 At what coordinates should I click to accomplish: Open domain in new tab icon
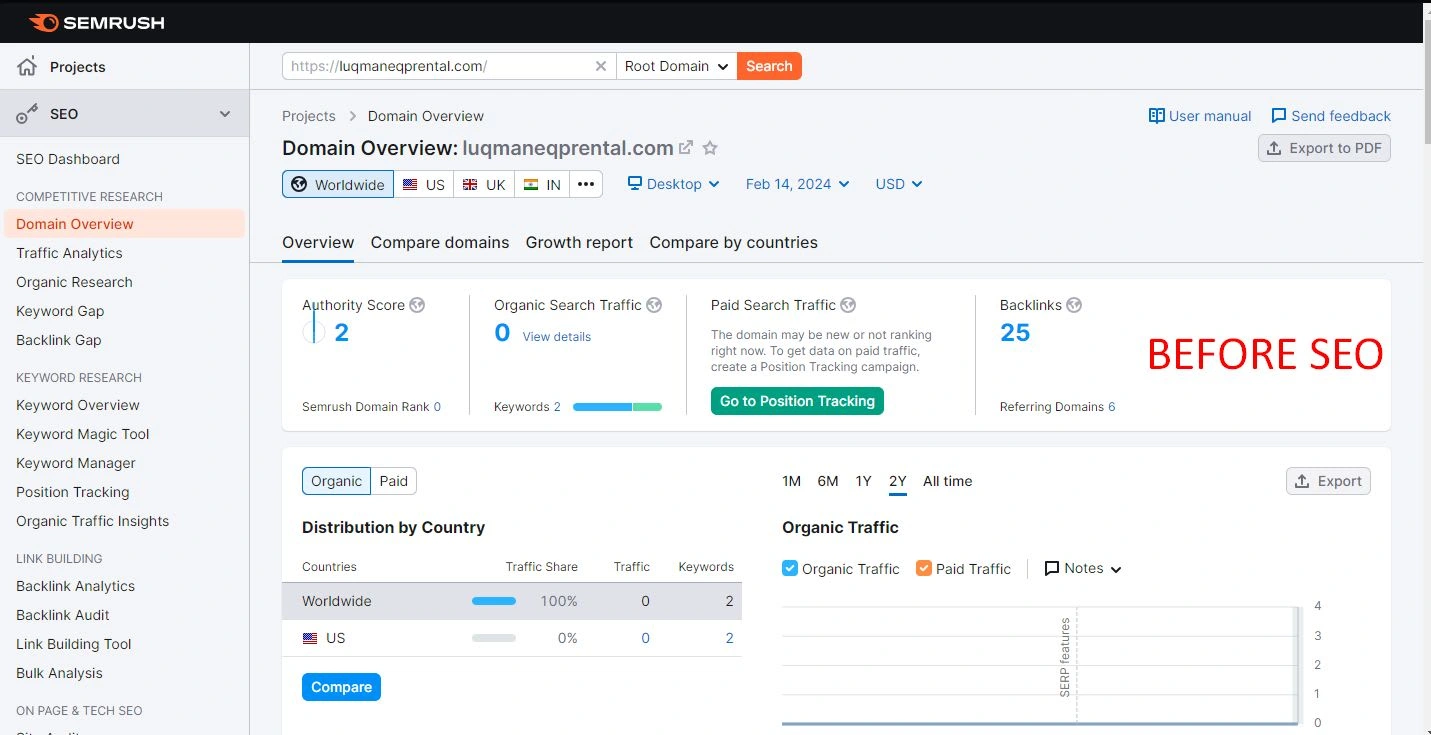pos(686,148)
